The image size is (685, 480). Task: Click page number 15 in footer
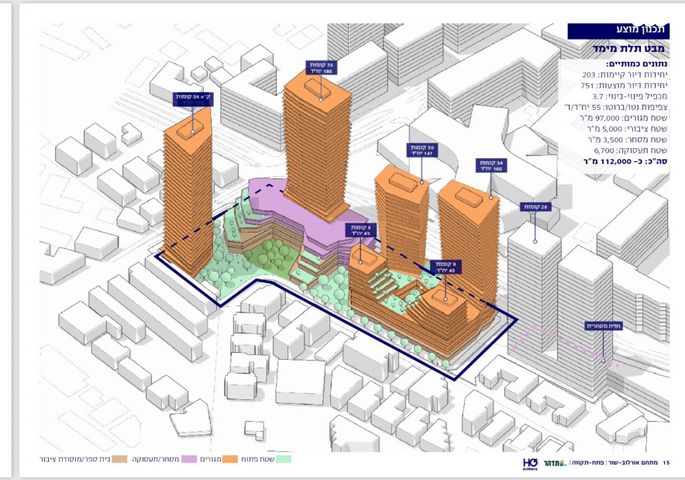[666, 463]
